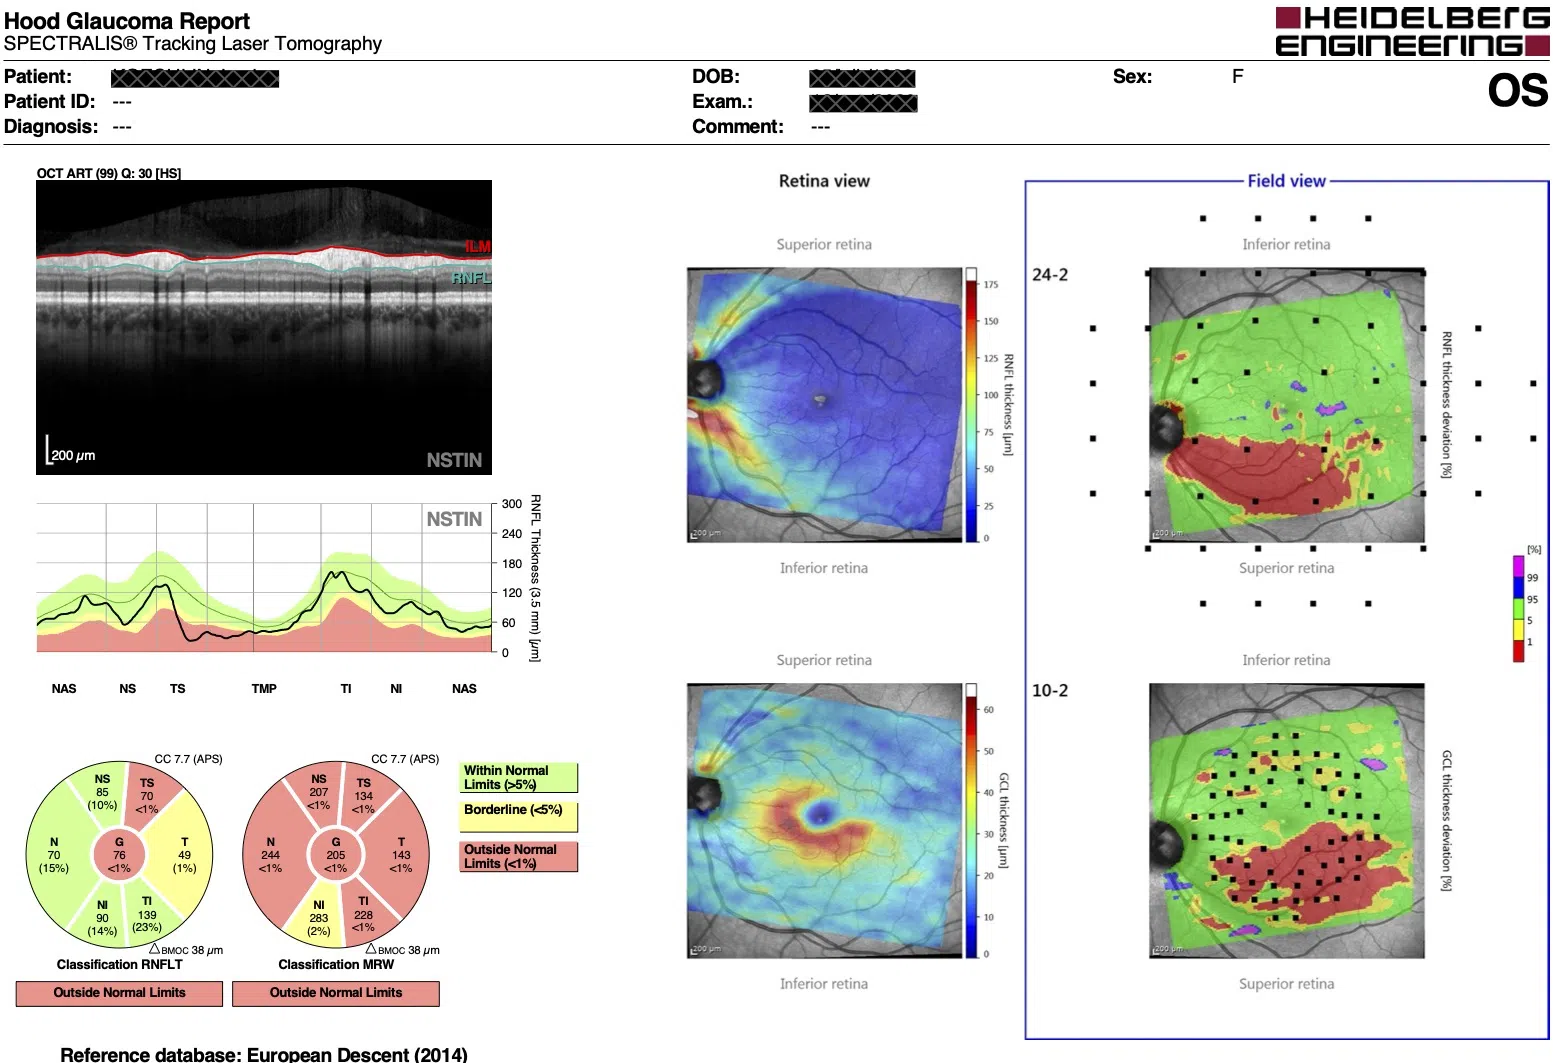Image resolution: width=1553 pixels, height=1063 pixels.
Task: Click the "Field view" heading
Action: tap(1286, 181)
